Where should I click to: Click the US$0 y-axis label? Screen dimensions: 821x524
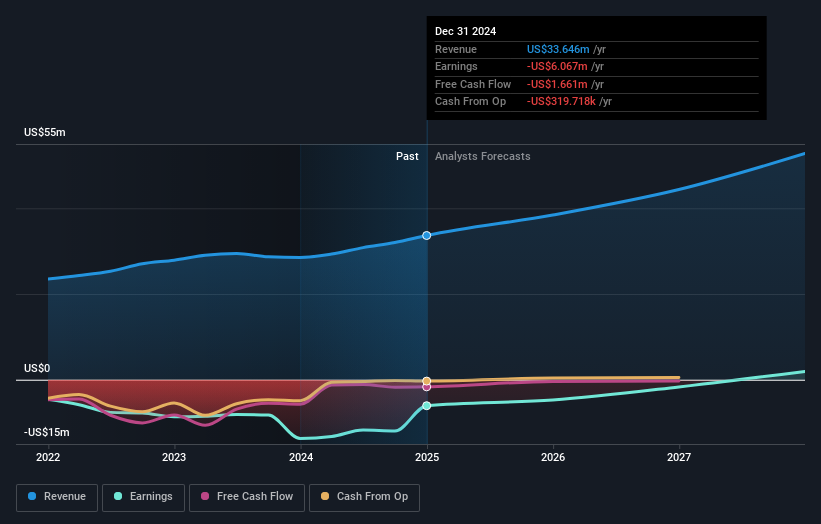(x=37, y=369)
